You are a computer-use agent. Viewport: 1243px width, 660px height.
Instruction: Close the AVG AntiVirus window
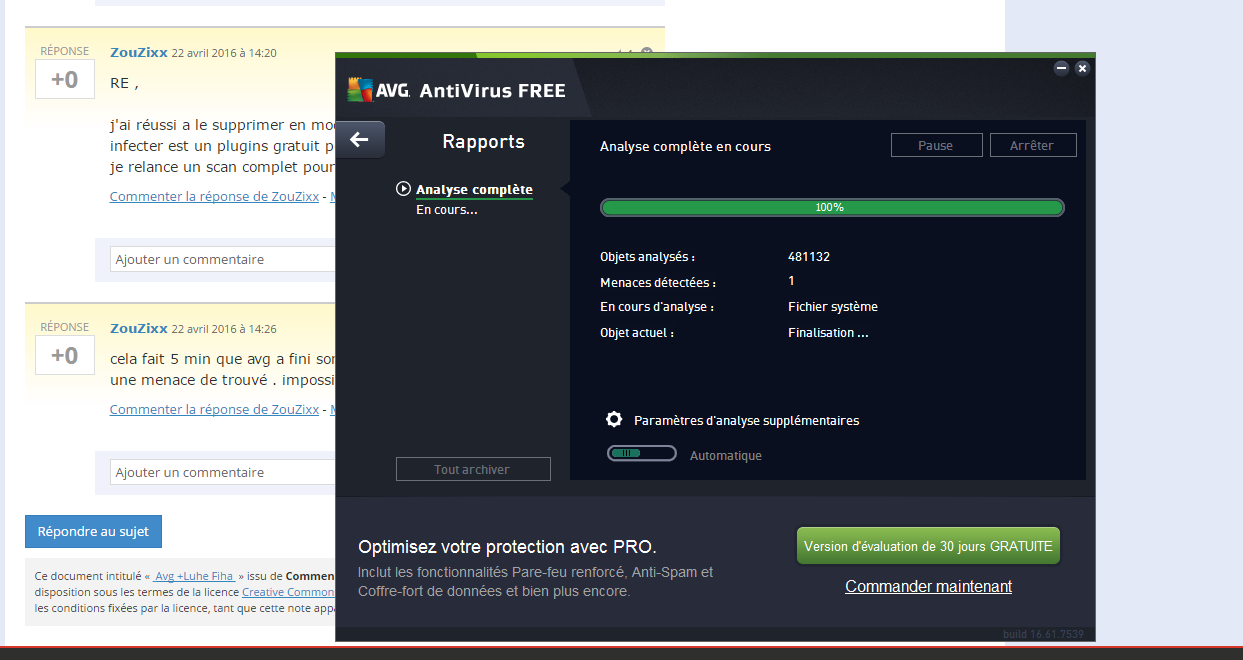(x=1082, y=68)
